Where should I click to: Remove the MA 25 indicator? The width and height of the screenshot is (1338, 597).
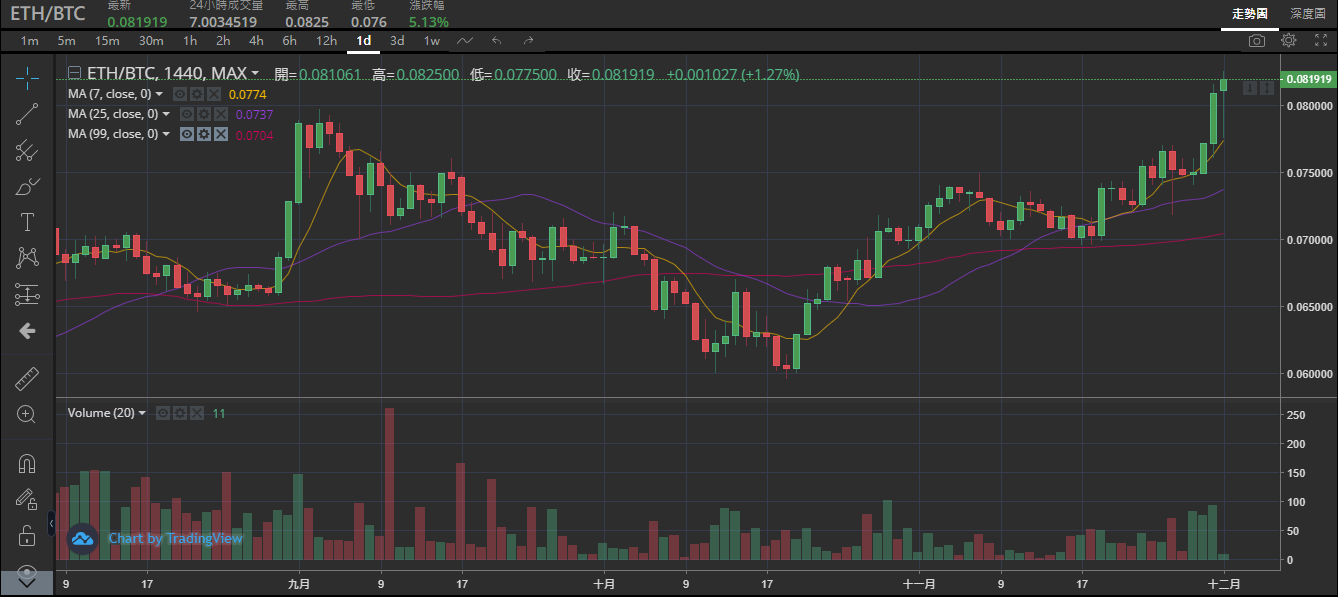point(220,114)
